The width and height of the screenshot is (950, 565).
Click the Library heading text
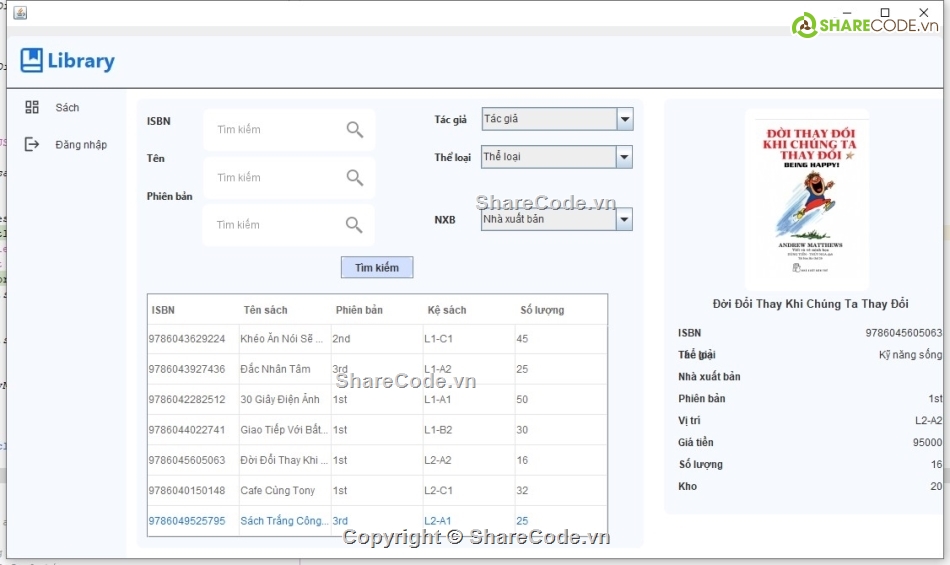81,61
